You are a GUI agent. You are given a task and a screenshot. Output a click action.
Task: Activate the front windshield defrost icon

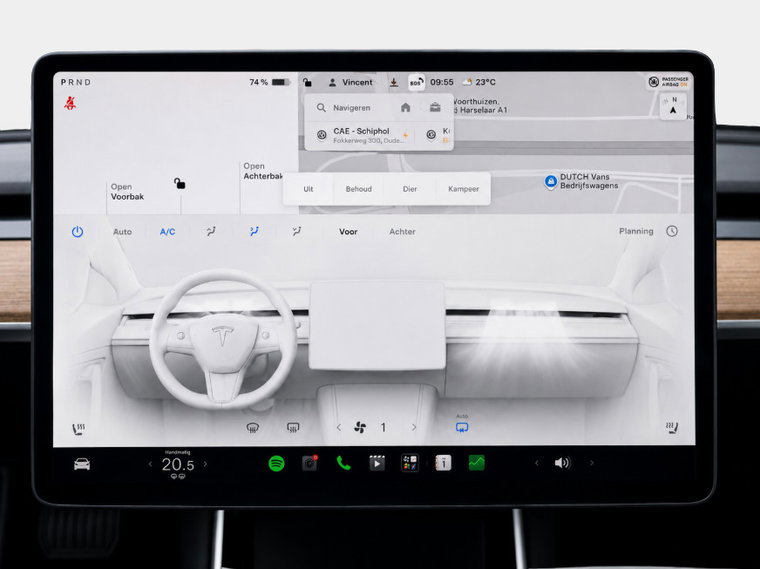pos(253,427)
